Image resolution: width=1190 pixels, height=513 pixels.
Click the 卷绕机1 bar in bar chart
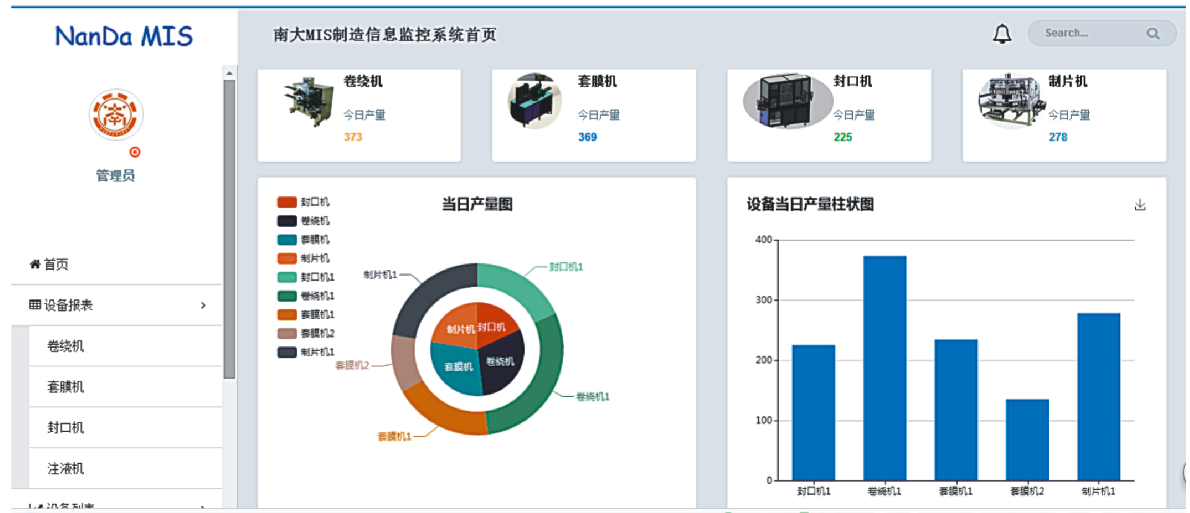[884, 368]
